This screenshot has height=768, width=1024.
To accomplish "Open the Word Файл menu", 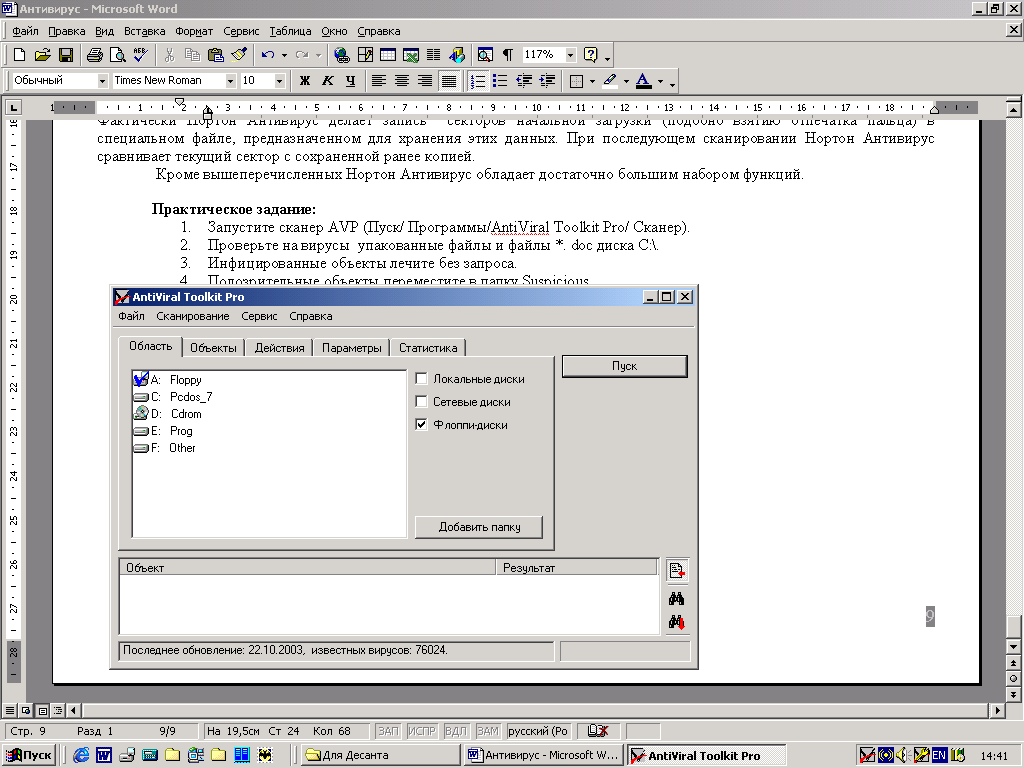I will coord(25,31).
